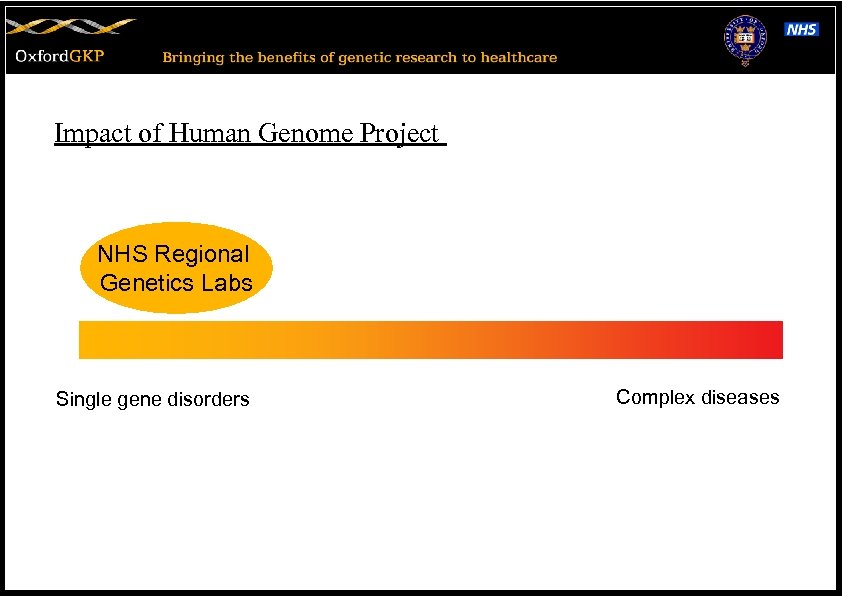The width and height of the screenshot is (842, 596).
Task: Select the "Genetics Labs" line in ellipse
Action: click(x=176, y=283)
